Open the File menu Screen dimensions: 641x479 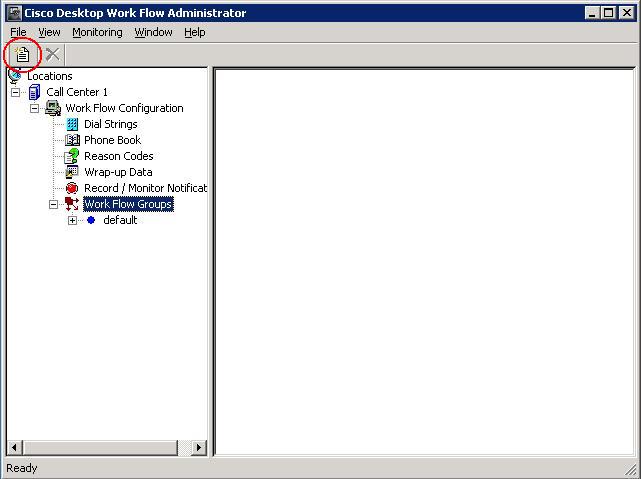tap(18, 32)
